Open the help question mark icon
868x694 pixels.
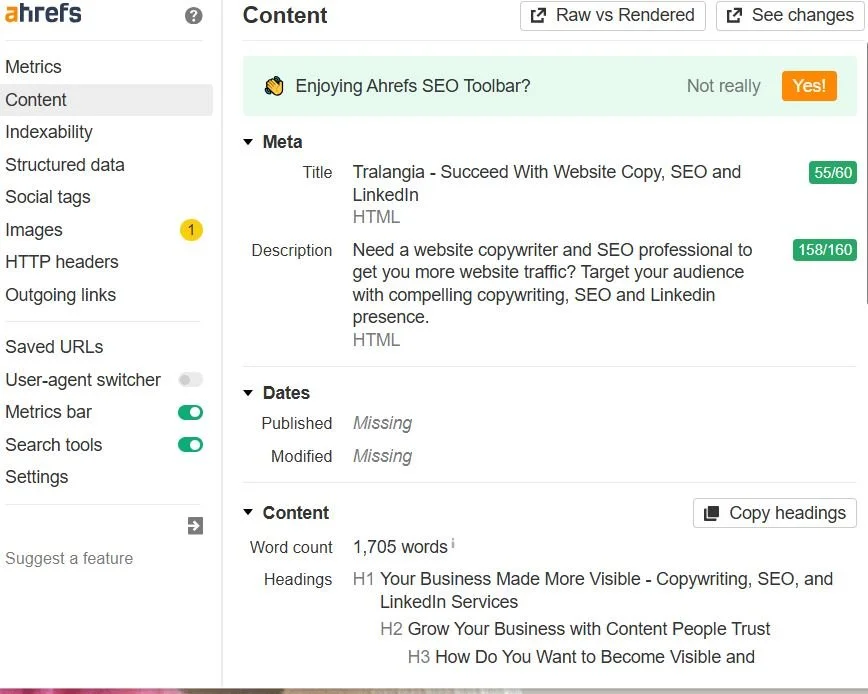click(x=193, y=15)
